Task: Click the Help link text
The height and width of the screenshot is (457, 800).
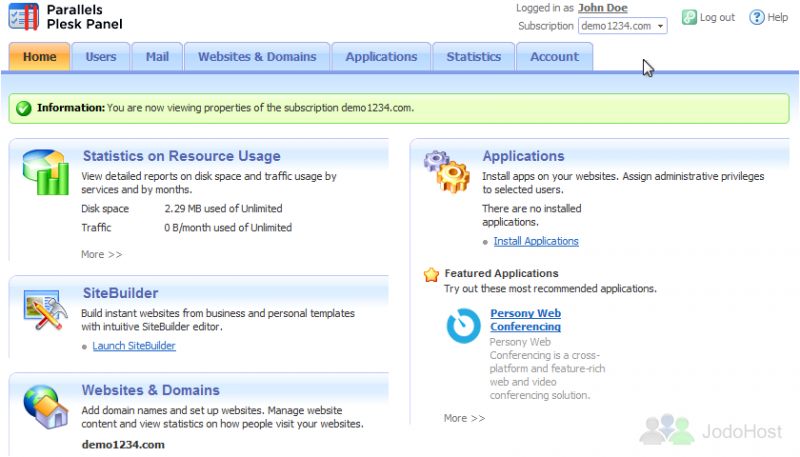Action: (778, 17)
